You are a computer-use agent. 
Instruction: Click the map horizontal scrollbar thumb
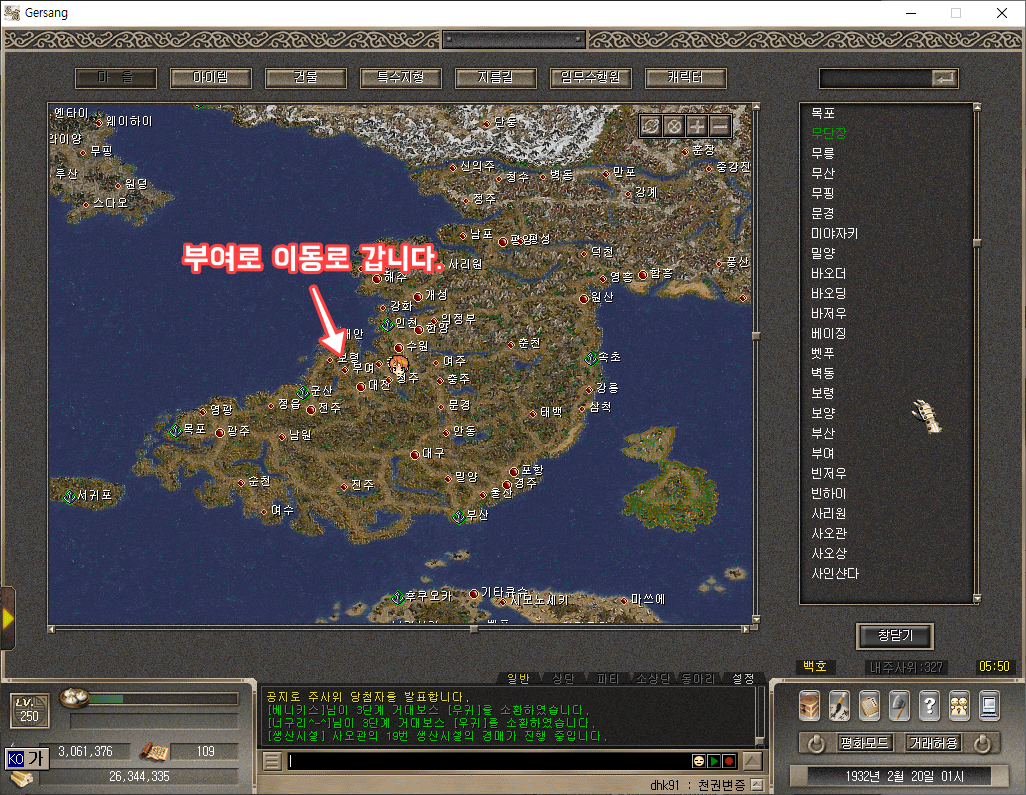click(474, 629)
